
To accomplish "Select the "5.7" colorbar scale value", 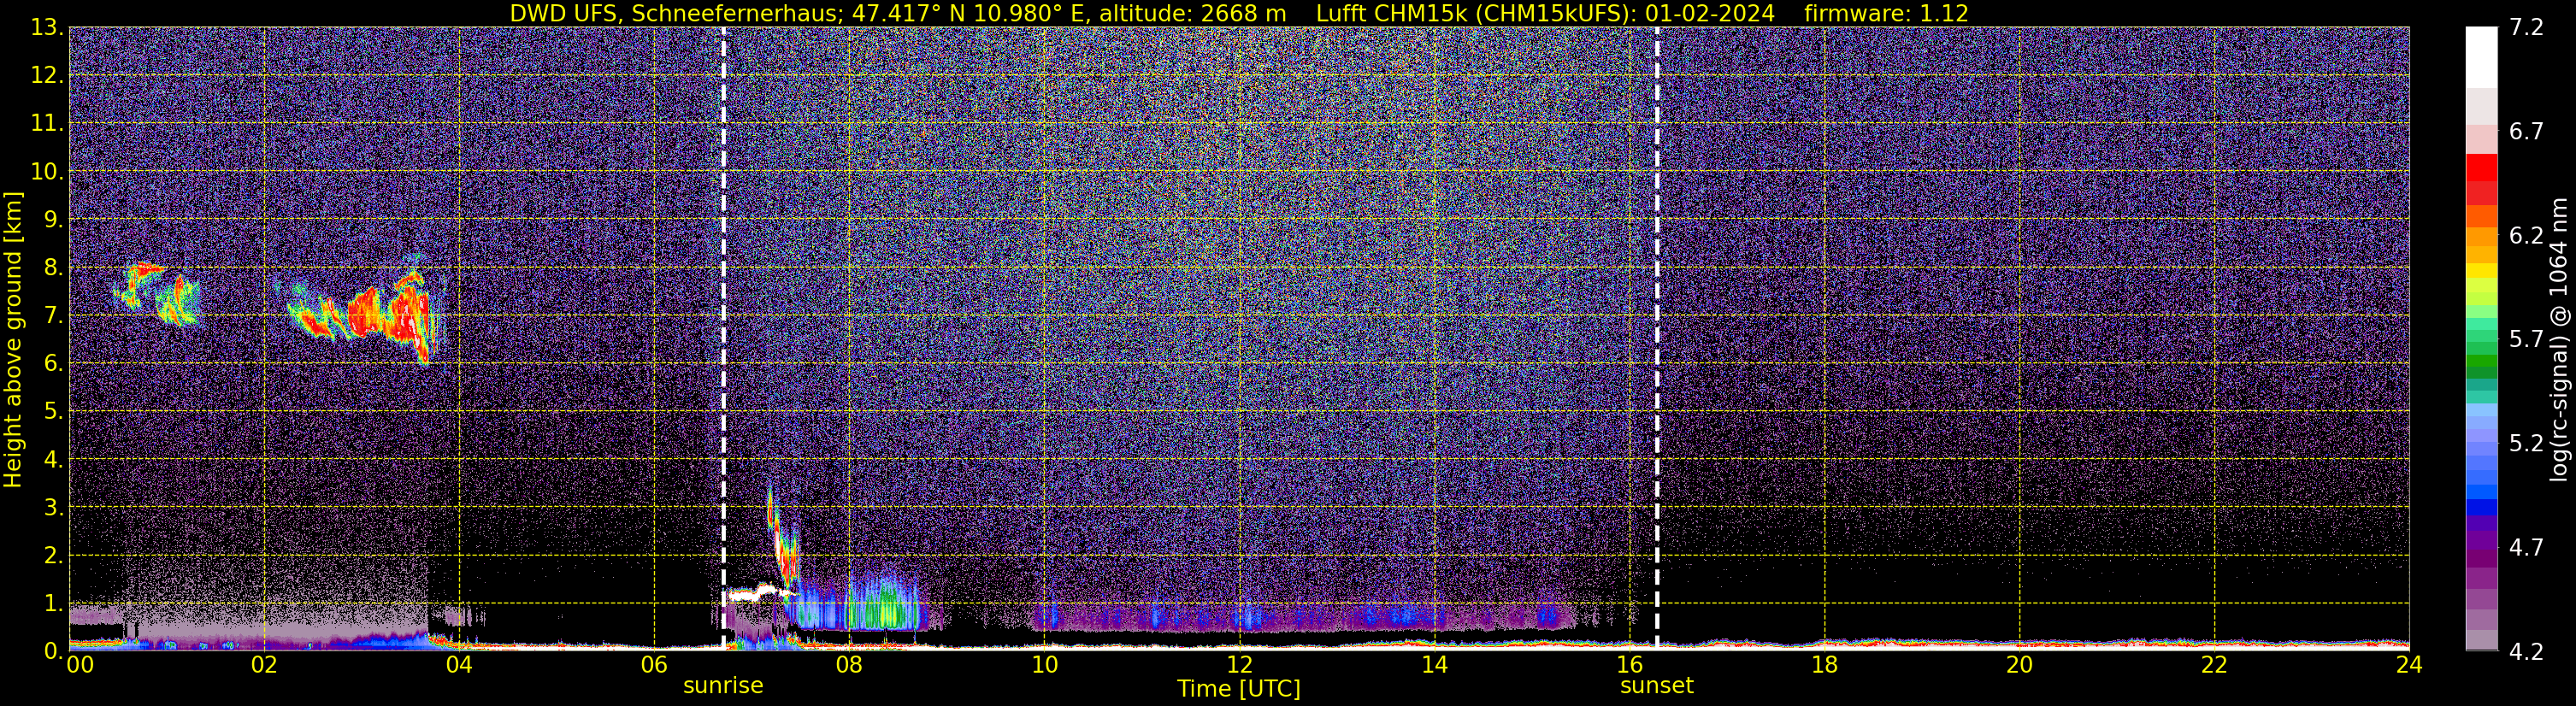I will pos(2526,339).
